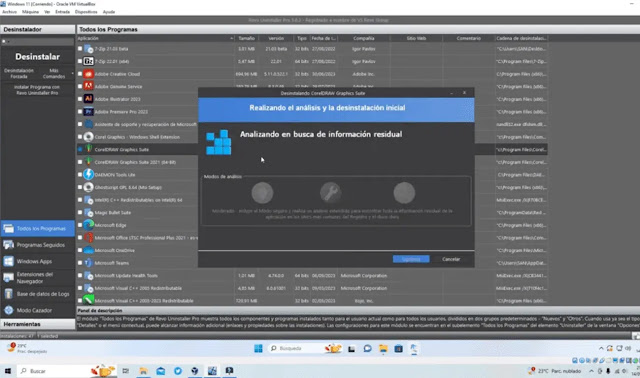The image size is (640, 378).
Task: Click the Compañía column header
Action: [364, 38]
